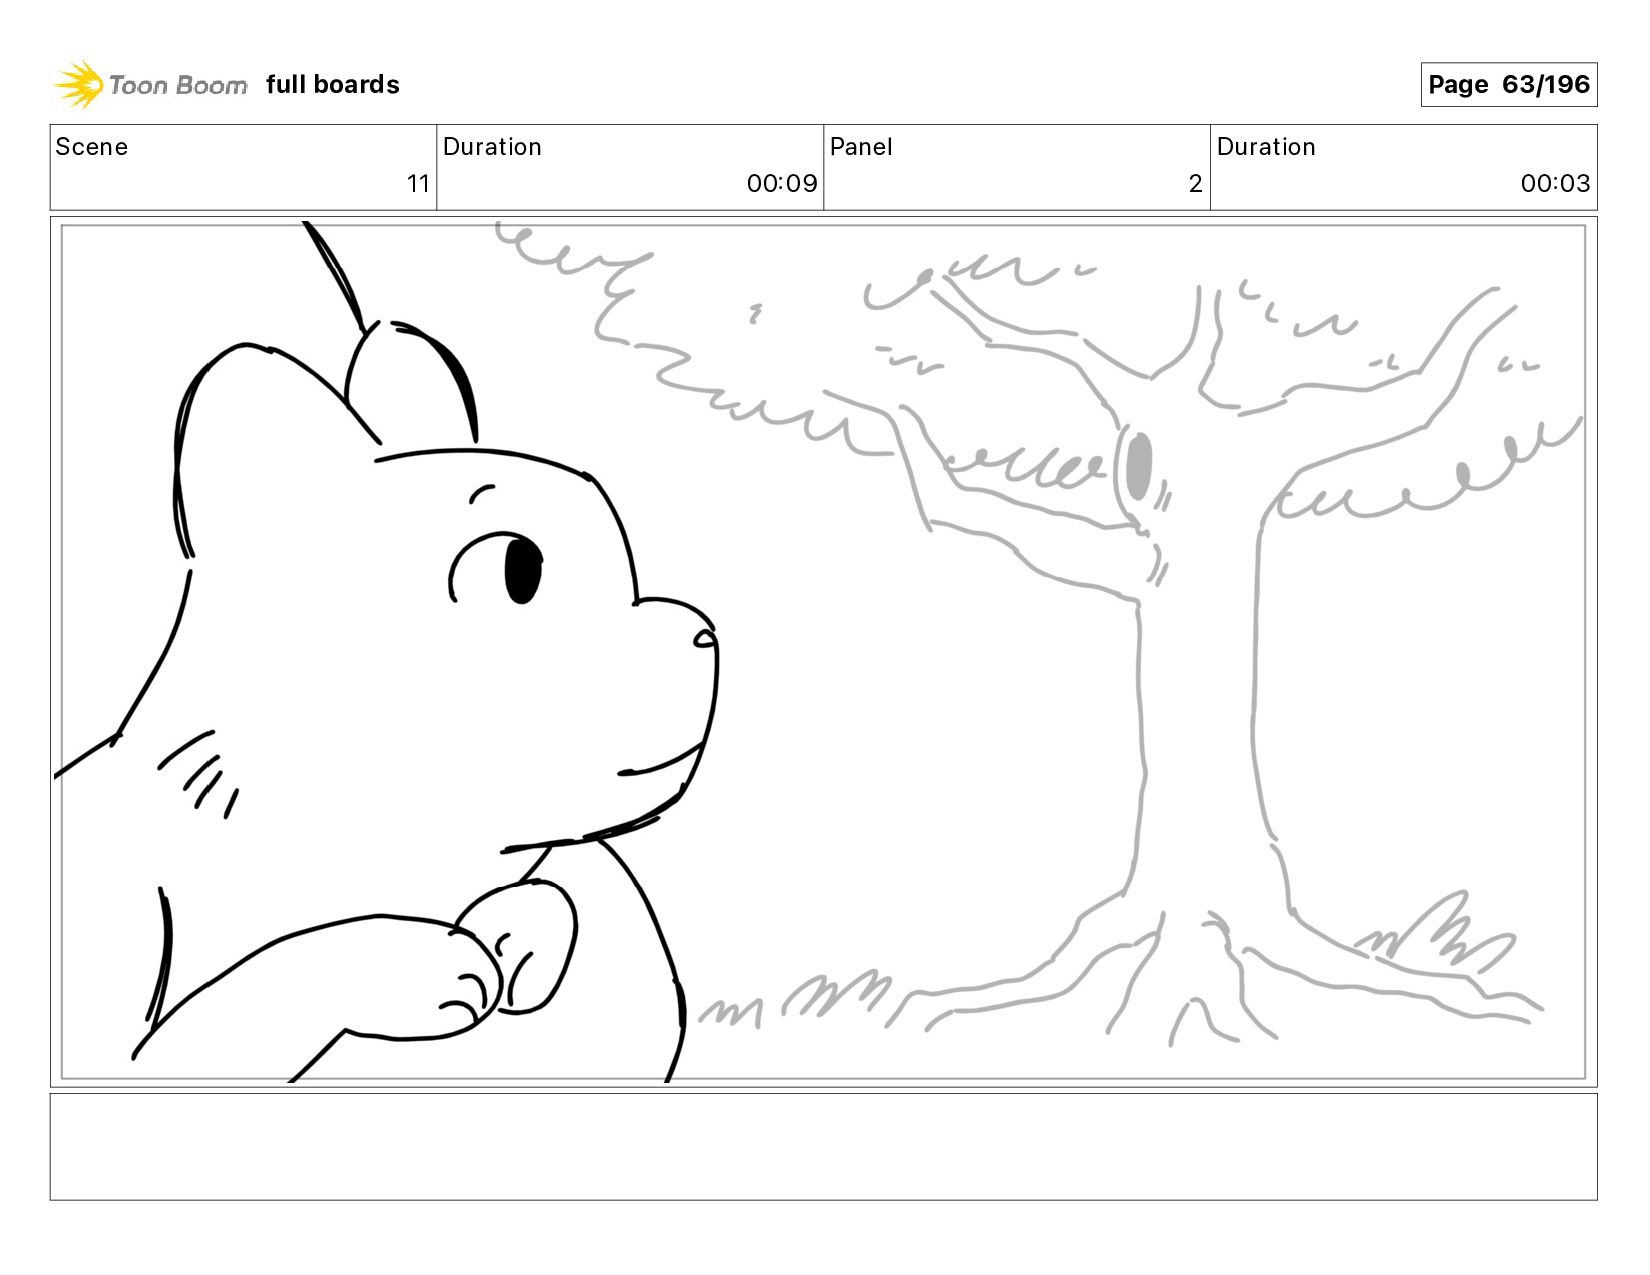Click the panel duration value '00:03'
Image resolution: width=1650 pixels, height=1275 pixels.
(1555, 184)
